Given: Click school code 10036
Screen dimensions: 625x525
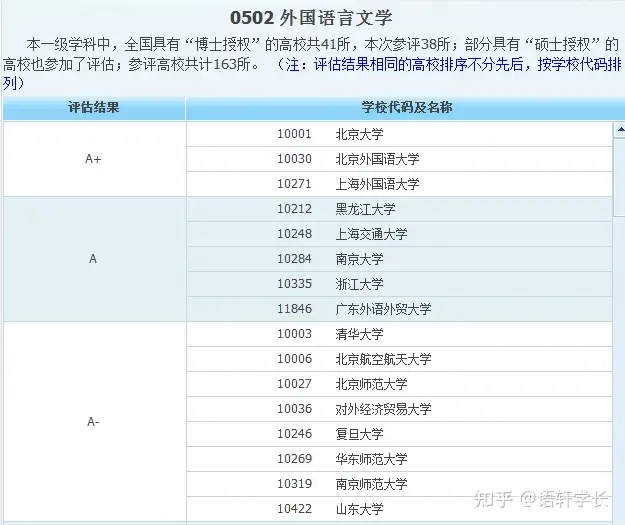Looking at the screenshot, I should tap(294, 409).
